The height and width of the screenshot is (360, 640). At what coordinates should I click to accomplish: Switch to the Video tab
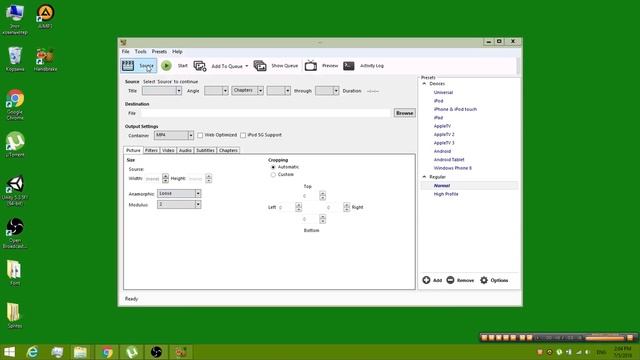pos(168,150)
